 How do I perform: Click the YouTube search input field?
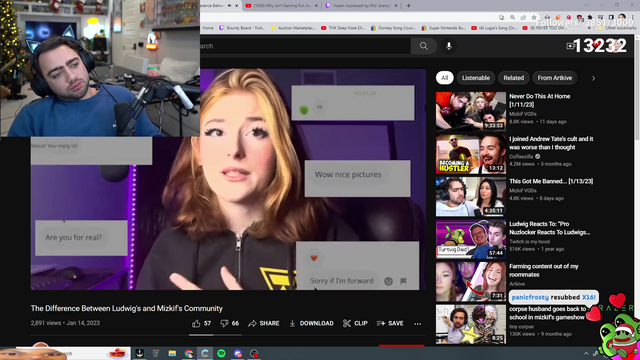(x=305, y=46)
